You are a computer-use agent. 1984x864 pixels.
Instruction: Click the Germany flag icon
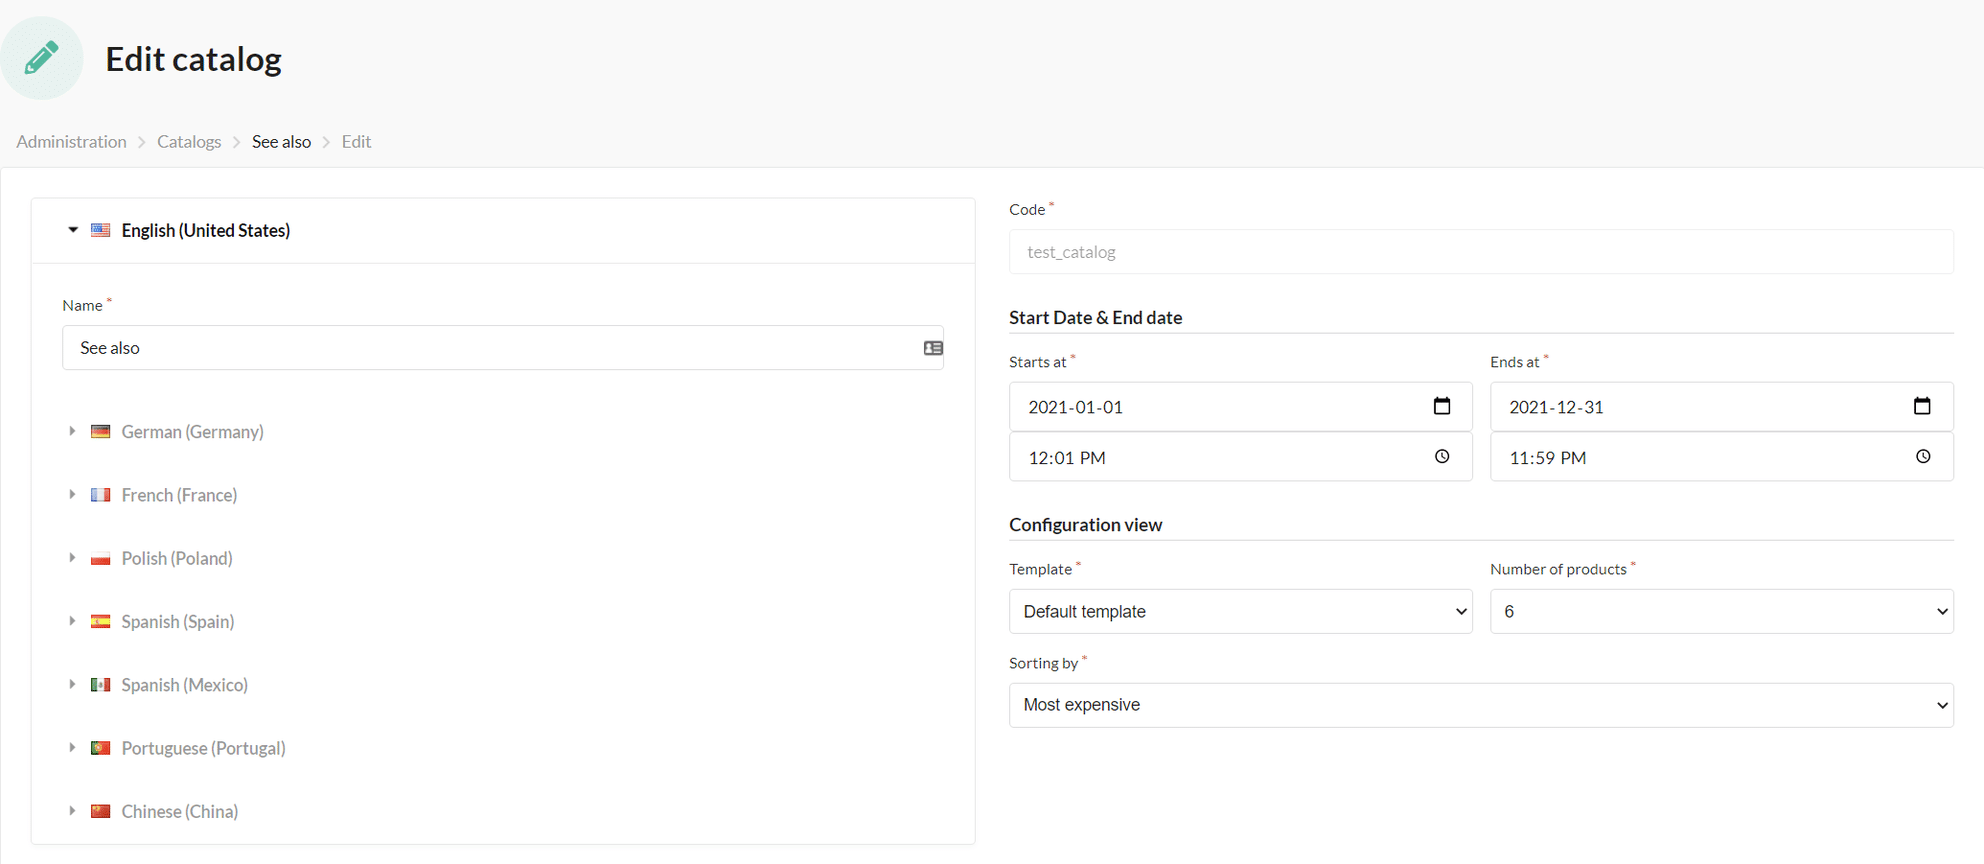[x=101, y=432]
